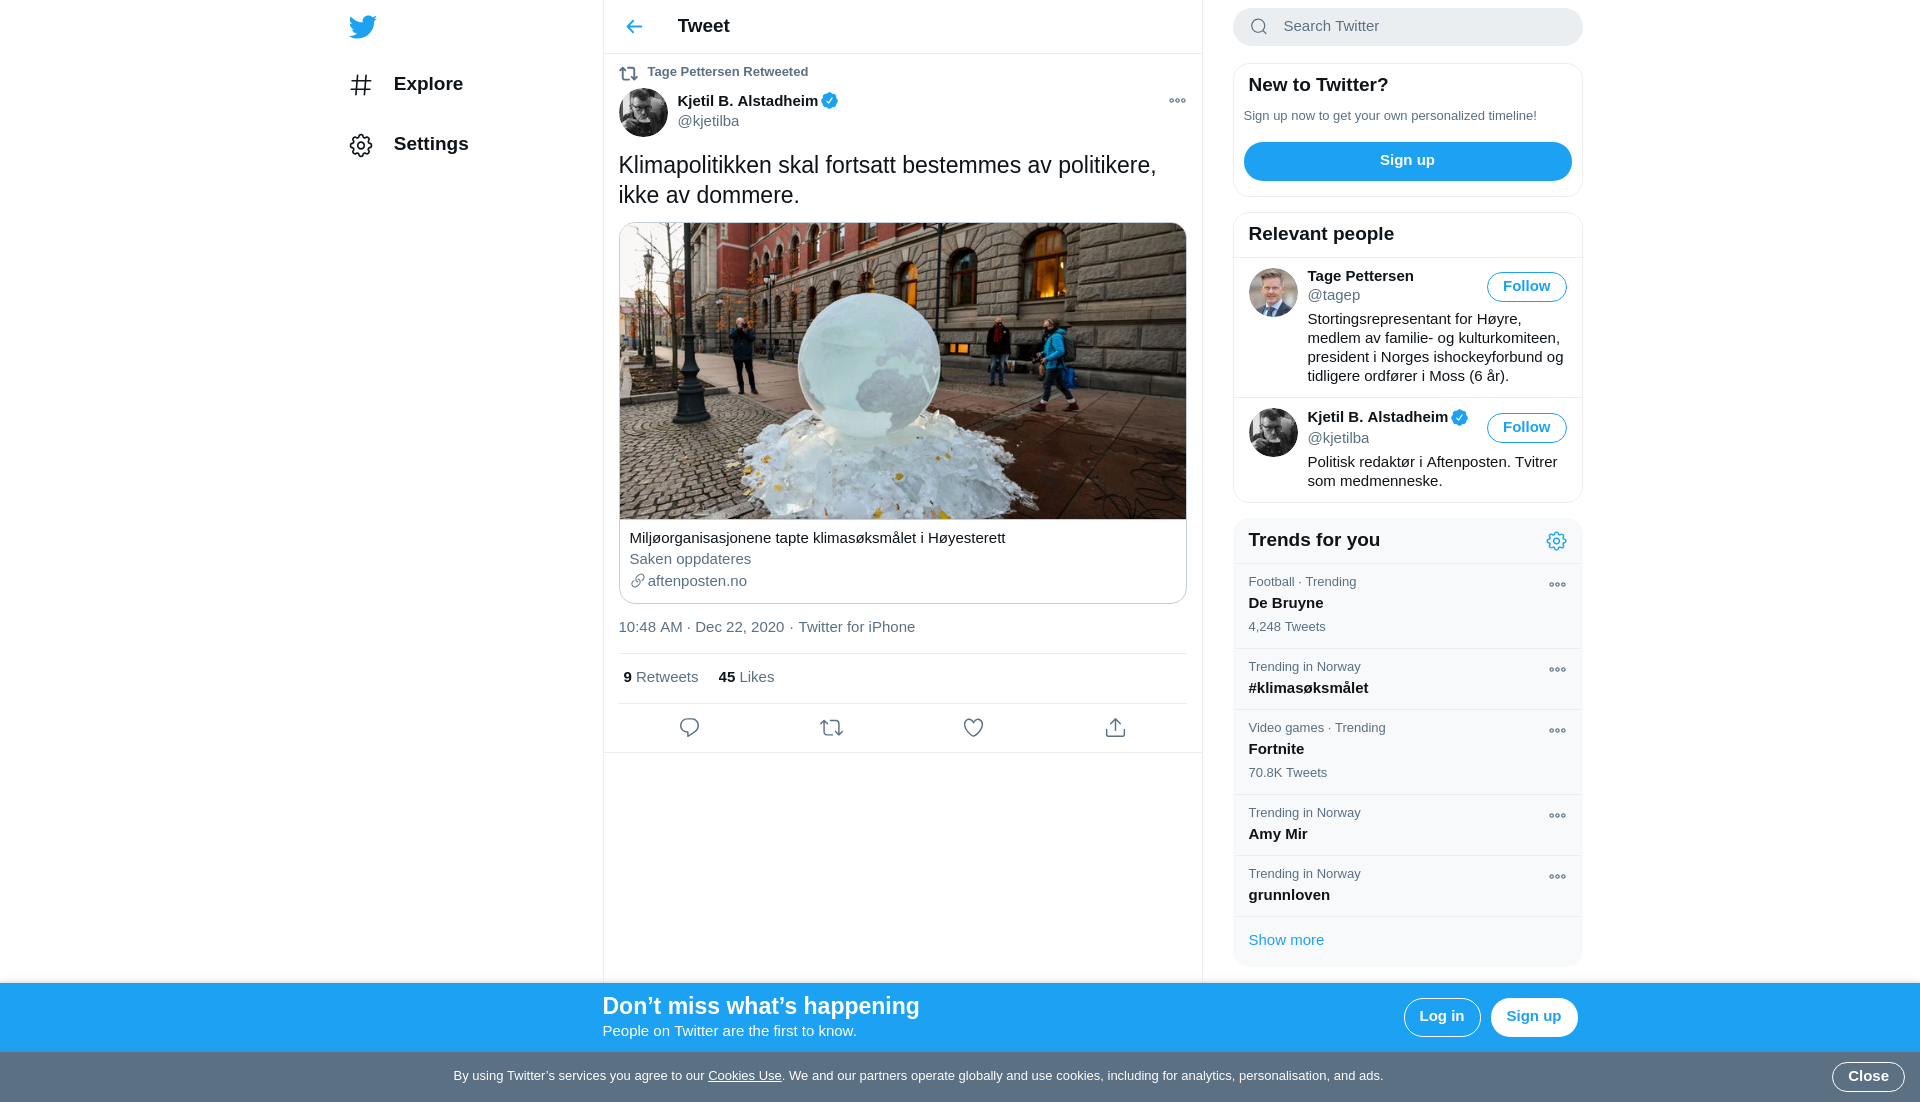This screenshot has width=1920, height=1102.
Task: Open more options for De Bruyne trend
Action: [1557, 585]
